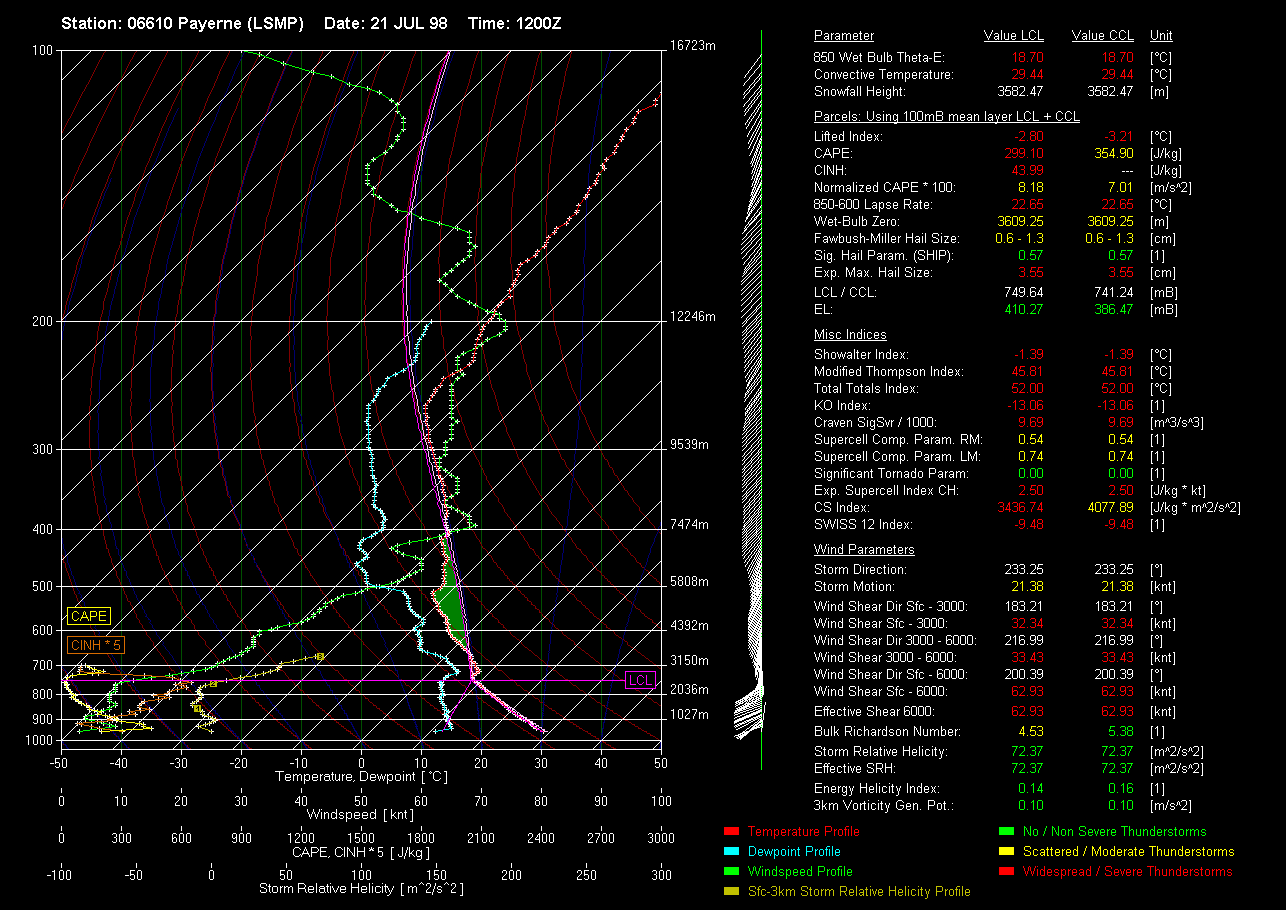Click the orange CINH * 5 box

[96, 645]
